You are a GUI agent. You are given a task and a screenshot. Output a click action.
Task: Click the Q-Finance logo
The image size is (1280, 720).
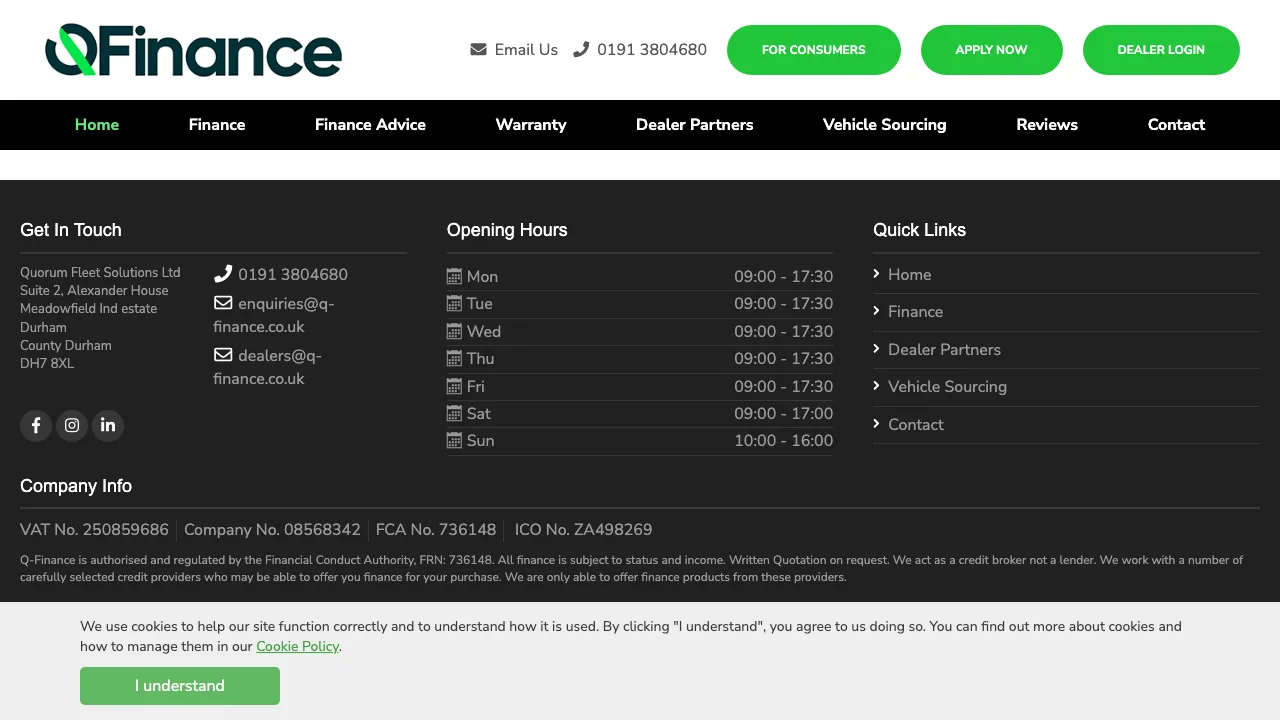coord(192,50)
